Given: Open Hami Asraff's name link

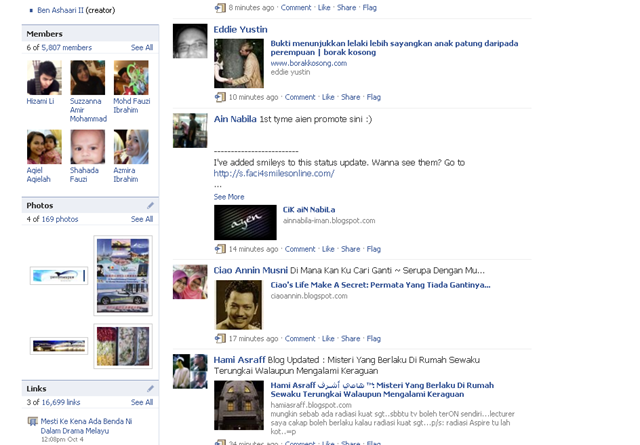Looking at the screenshot, I should tap(240, 360).
